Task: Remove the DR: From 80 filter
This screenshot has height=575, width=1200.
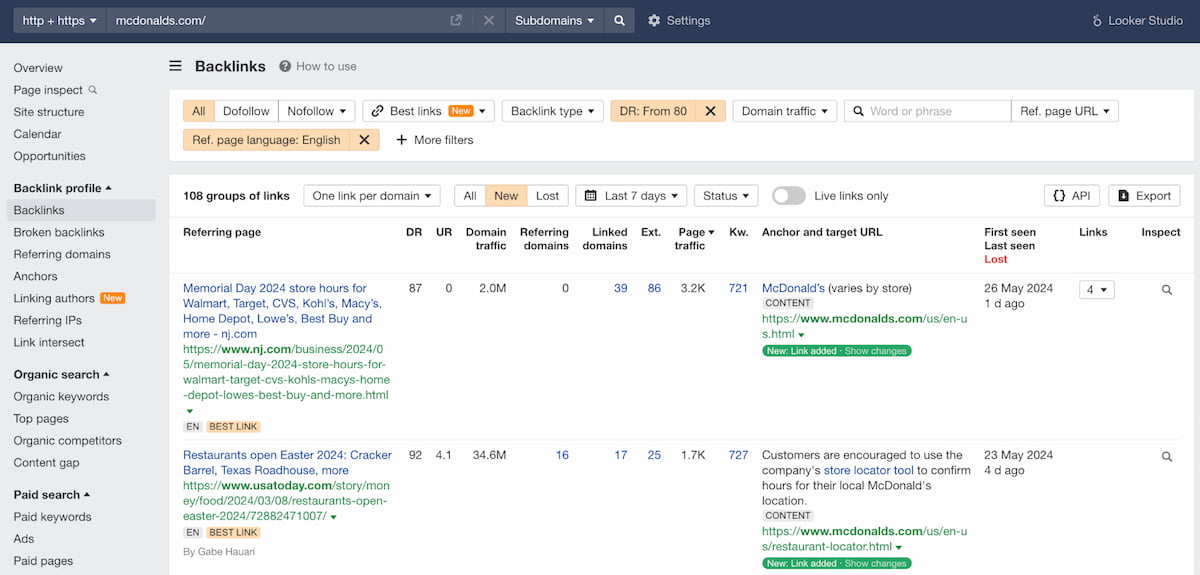Action: 710,111
